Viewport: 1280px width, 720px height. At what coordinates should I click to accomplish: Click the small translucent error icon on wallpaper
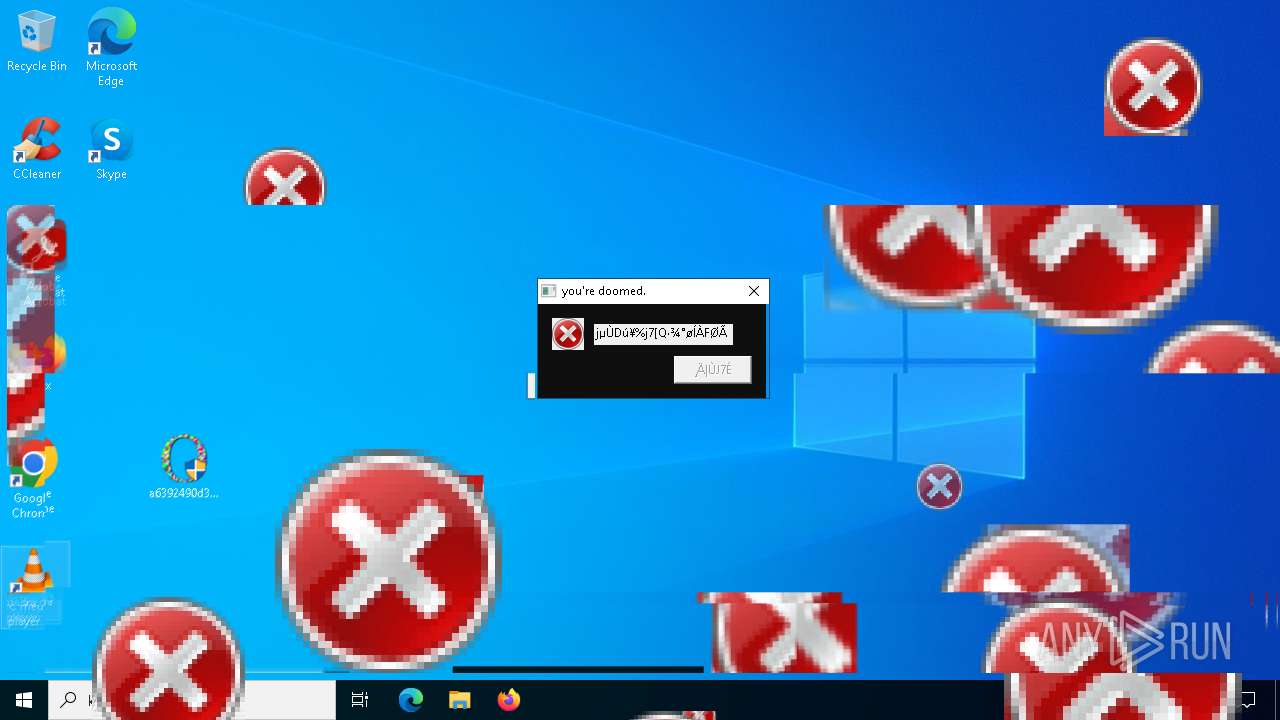[939, 487]
